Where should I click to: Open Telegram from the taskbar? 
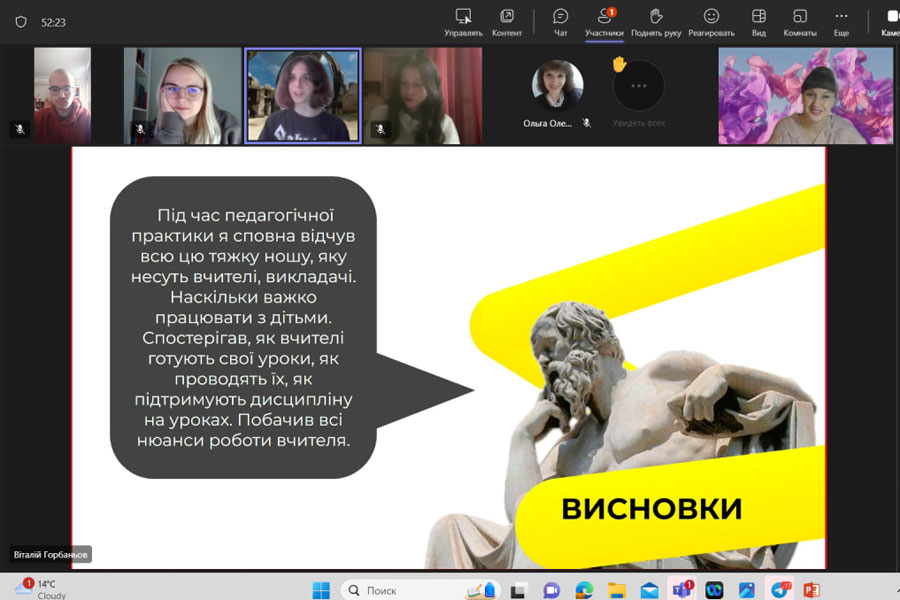pyautogui.click(x=779, y=589)
